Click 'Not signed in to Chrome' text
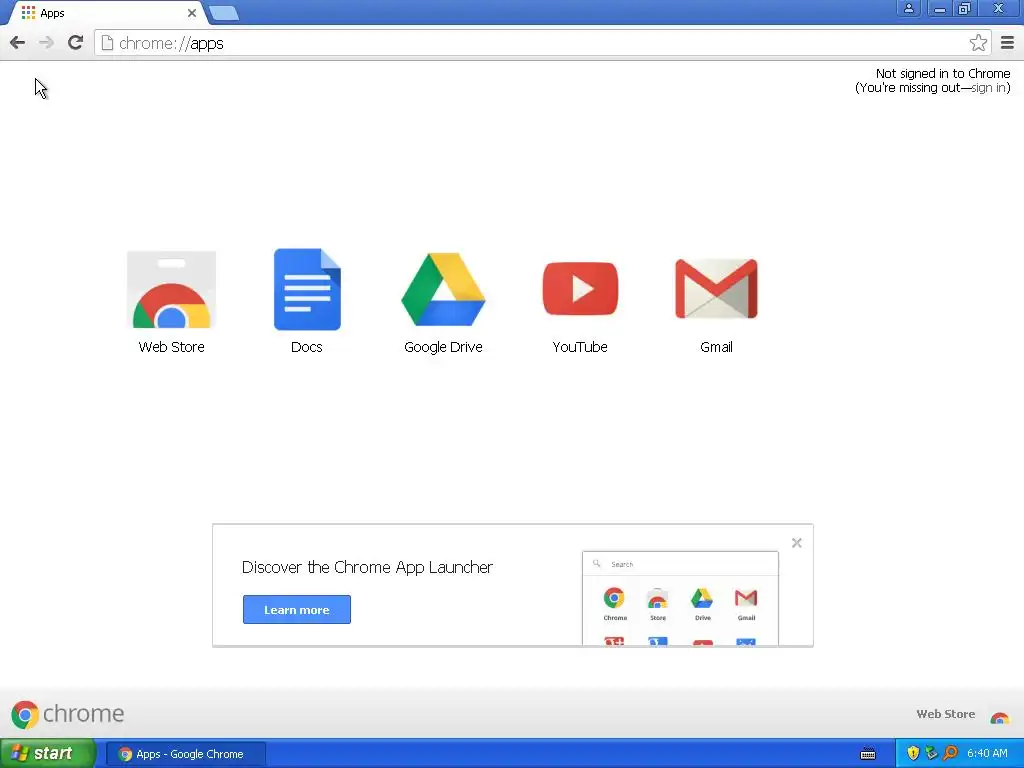This screenshot has width=1024, height=768. (942, 73)
